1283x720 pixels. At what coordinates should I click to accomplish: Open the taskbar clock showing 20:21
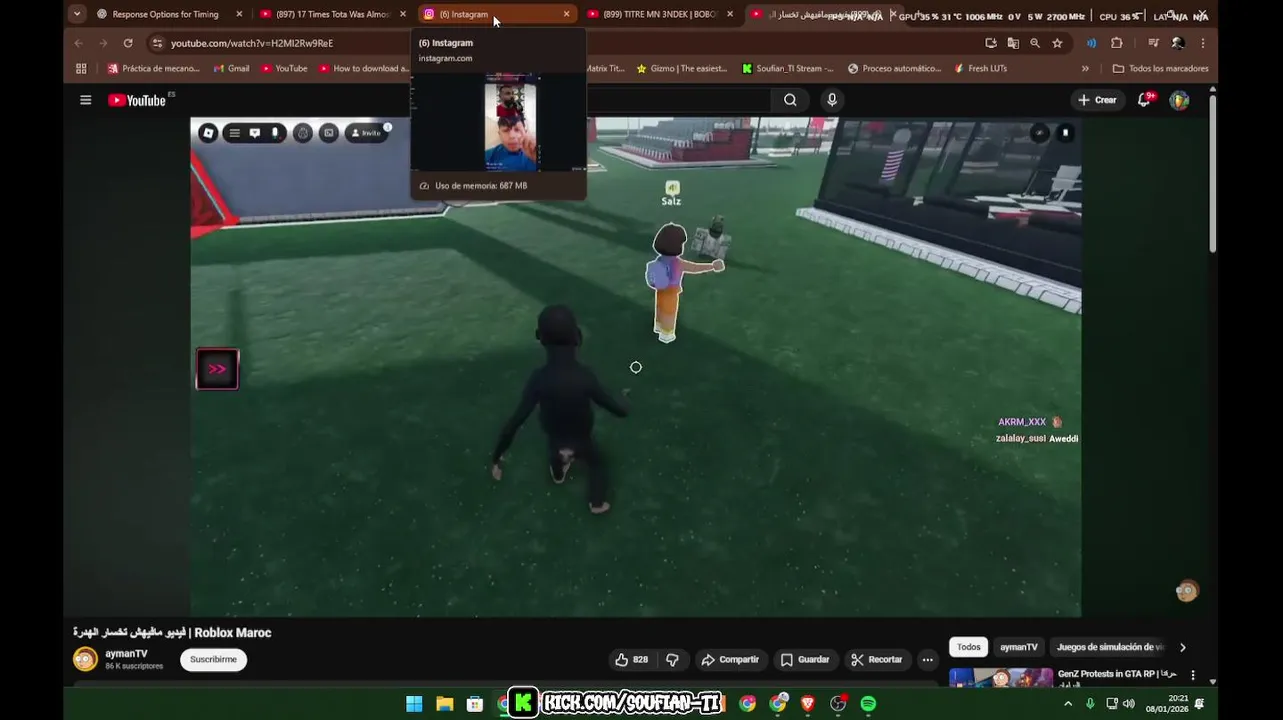click(x=1169, y=704)
